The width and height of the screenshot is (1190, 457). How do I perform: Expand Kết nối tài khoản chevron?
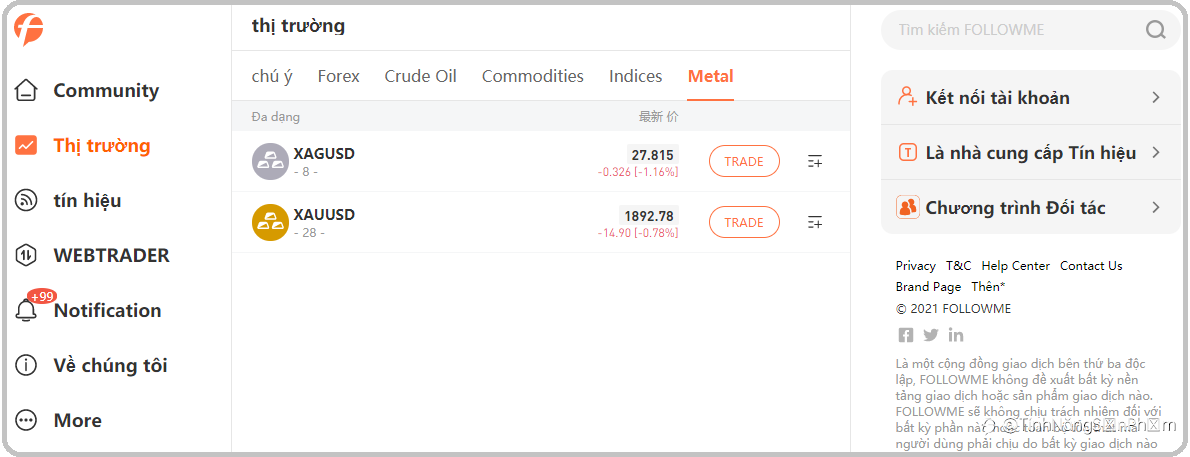point(1155,98)
